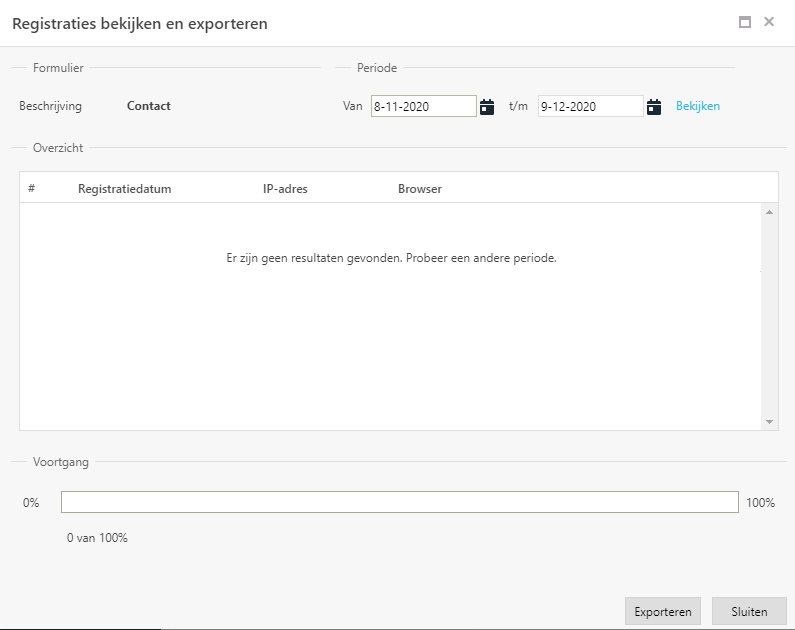
Task: Sort by the Browser column header
Action: 420,189
